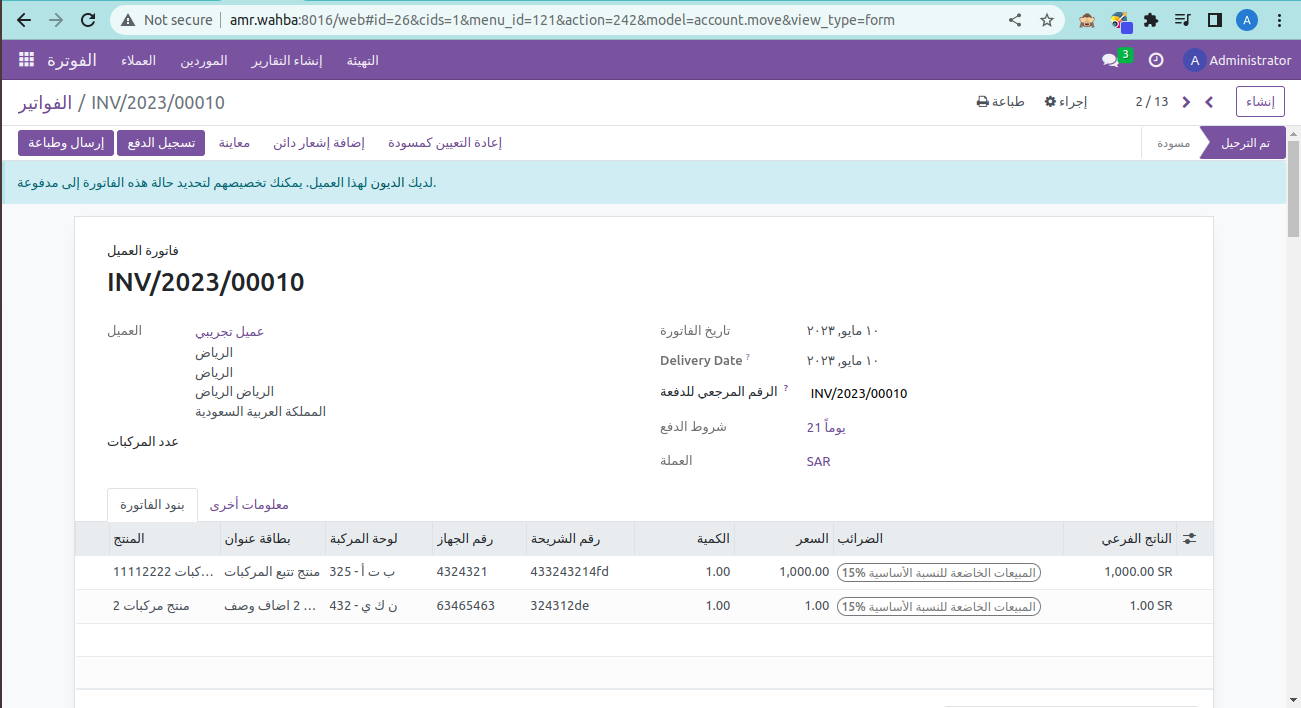Click إرسال وطباعة button
1301x708 pixels.
pos(66,143)
